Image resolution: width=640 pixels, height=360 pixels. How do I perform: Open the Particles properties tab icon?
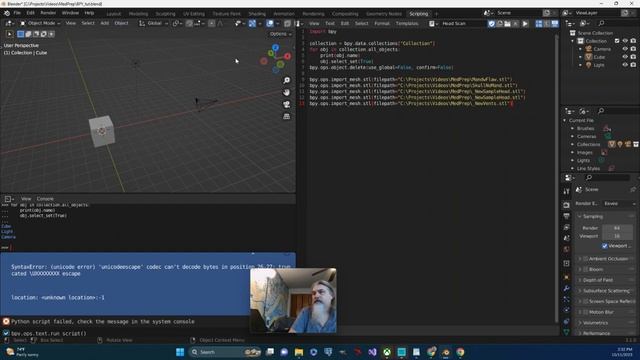point(566,299)
